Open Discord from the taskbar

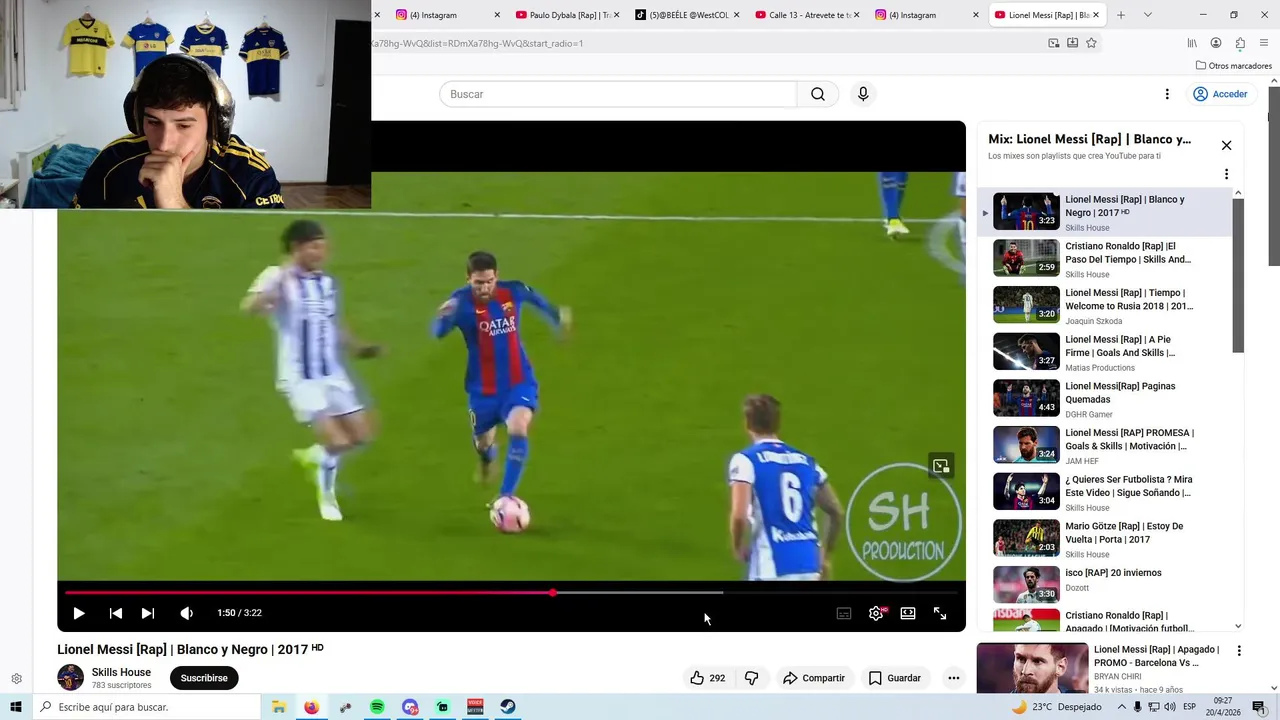(x=410, y=707)
